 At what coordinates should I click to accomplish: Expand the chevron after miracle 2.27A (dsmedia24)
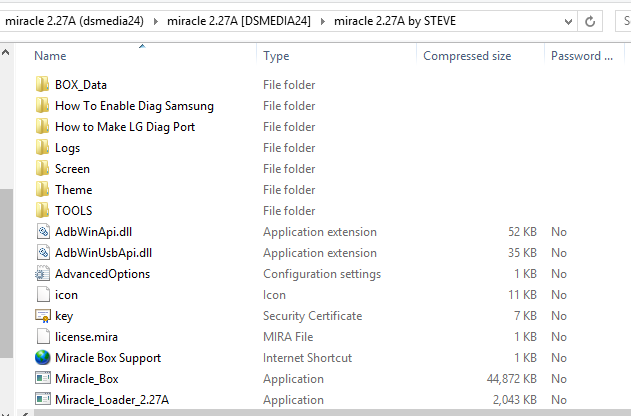[156, 21]
